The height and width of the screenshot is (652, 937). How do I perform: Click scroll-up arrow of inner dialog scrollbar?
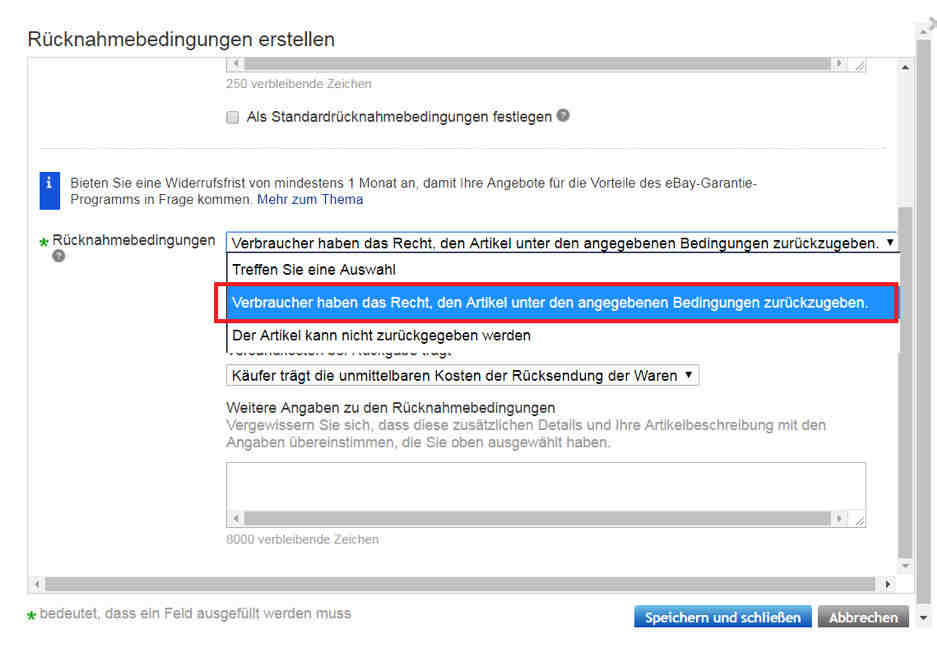[x=905, y=68]
